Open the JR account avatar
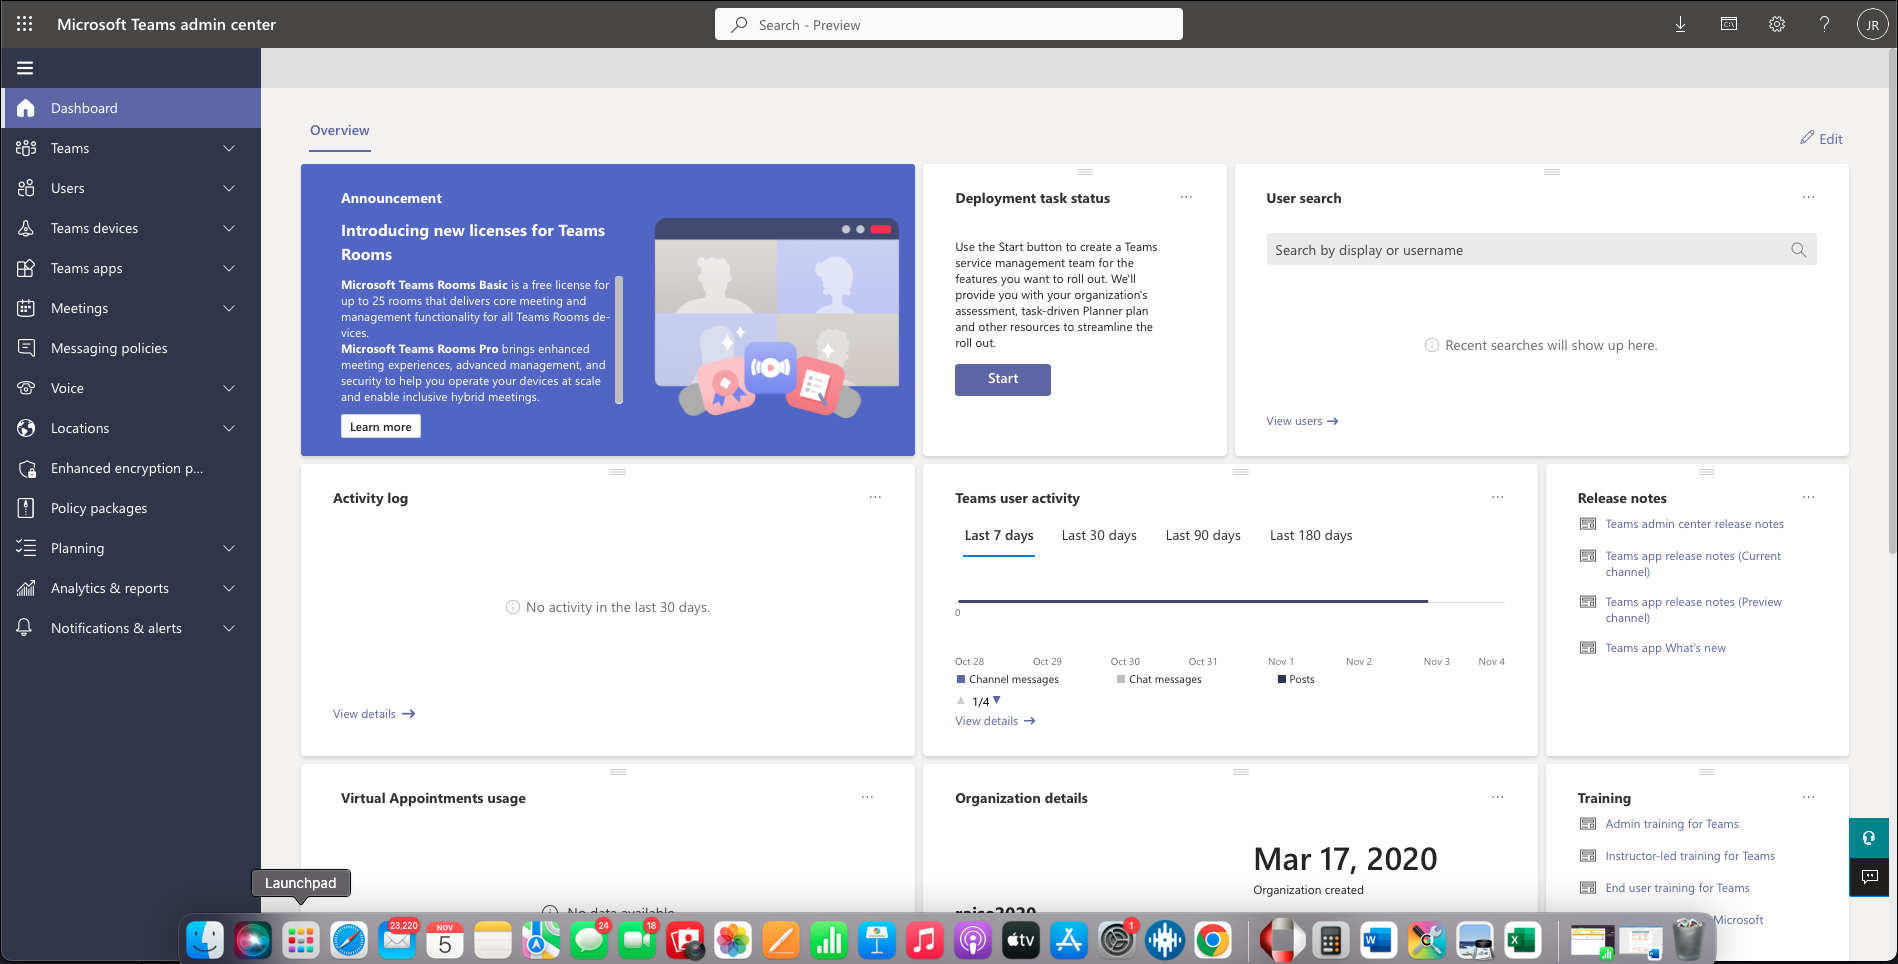Screen dimensions: 1898x964 pos(1872,24)
